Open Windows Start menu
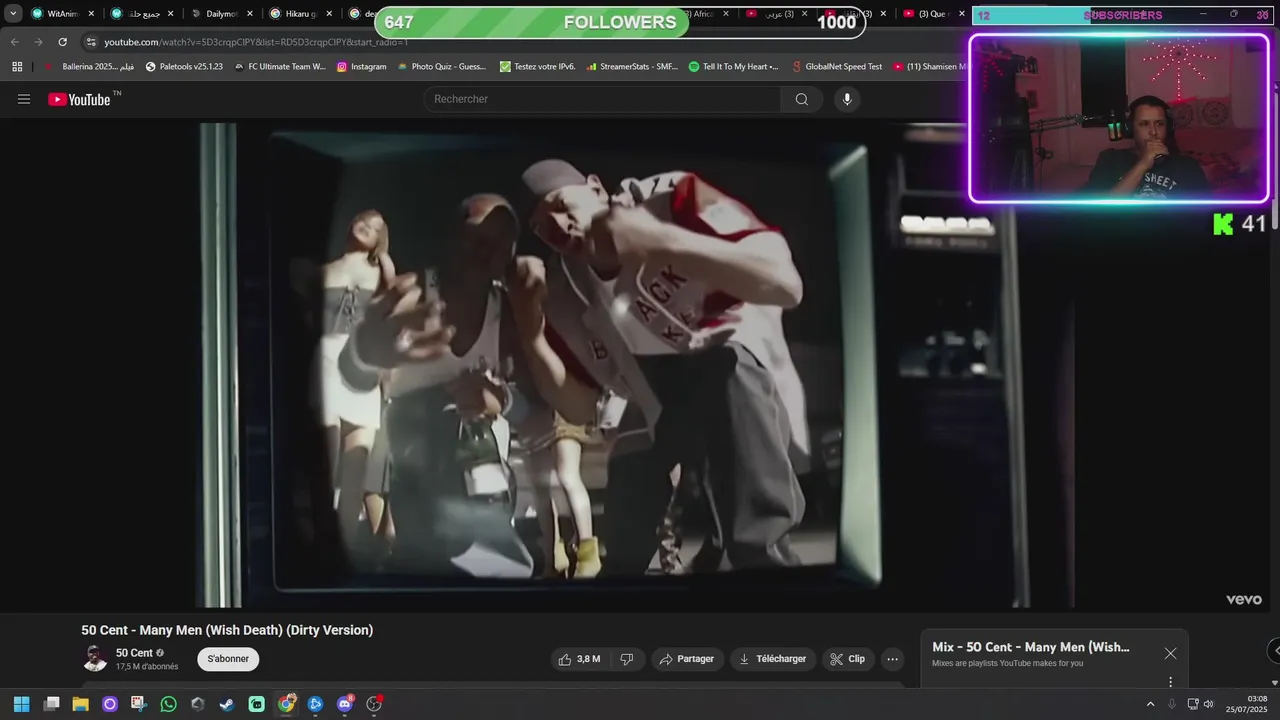The image size is (1280, 720). click(21, 704)
